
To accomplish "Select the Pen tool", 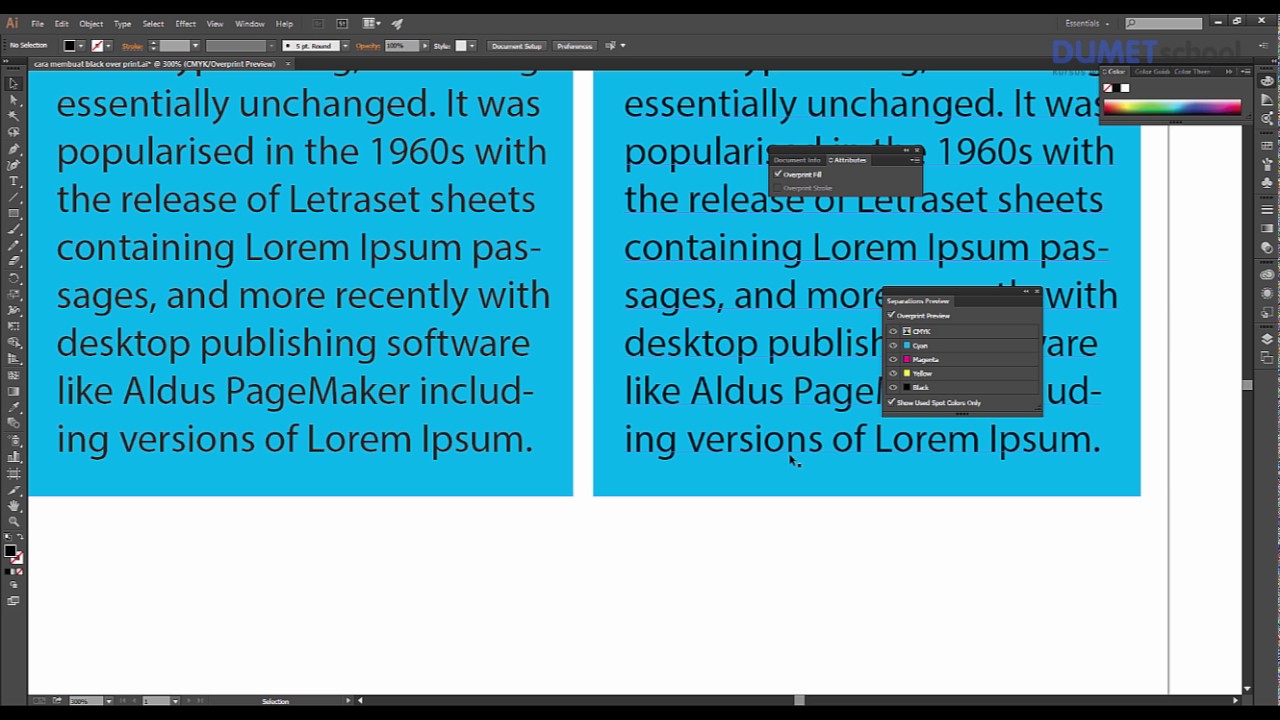I will pyautogui.click(x=13, y=148).
